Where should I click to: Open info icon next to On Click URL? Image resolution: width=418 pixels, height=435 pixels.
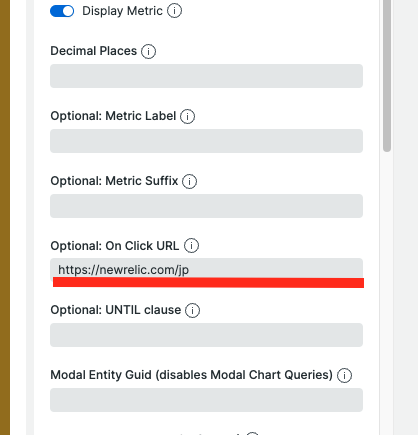[191, 246]
